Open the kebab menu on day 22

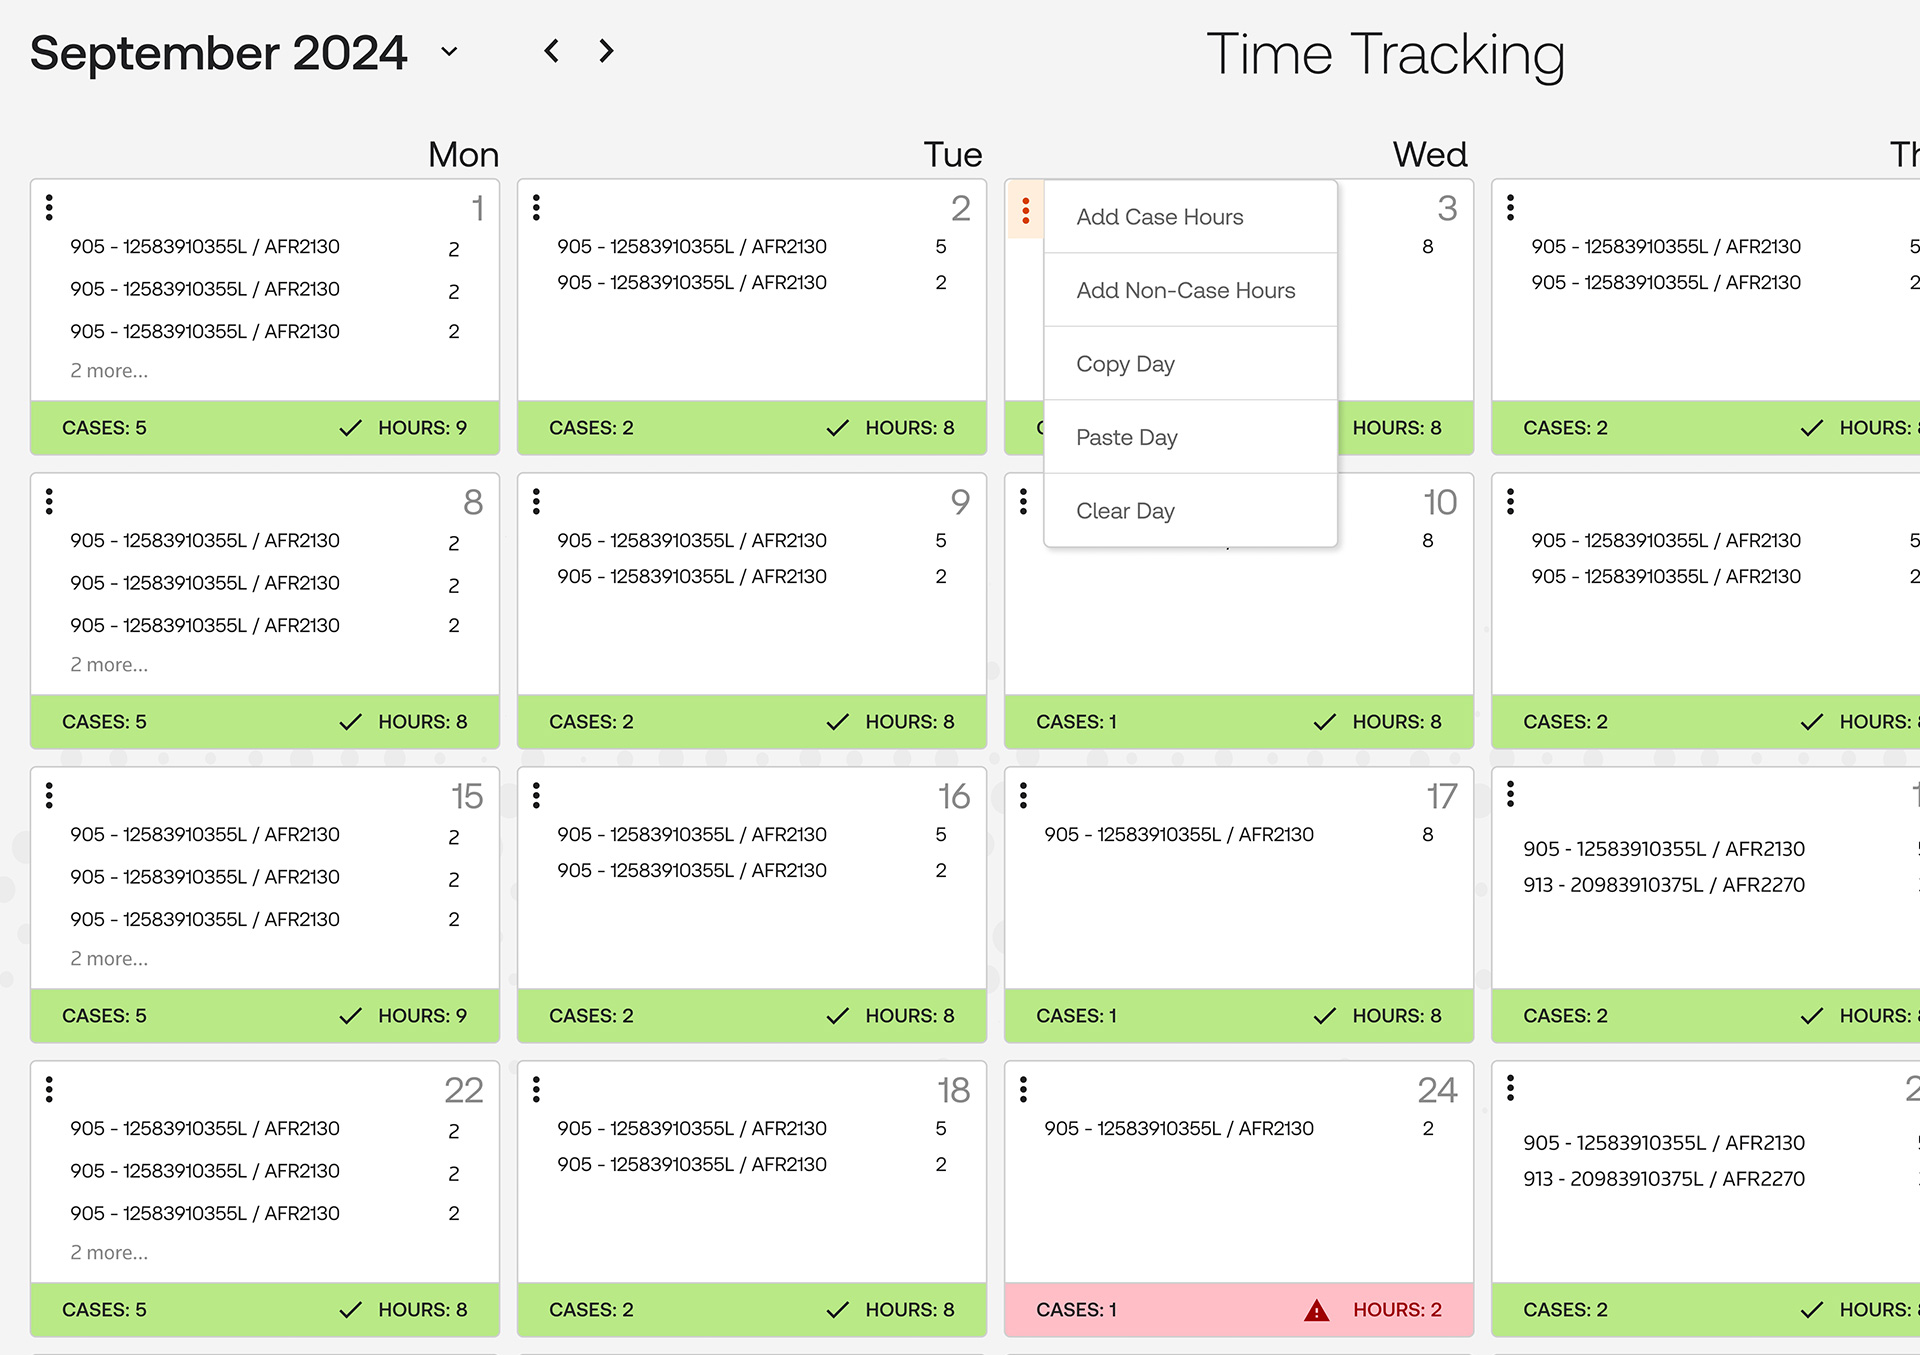(x=49, y=1090)
